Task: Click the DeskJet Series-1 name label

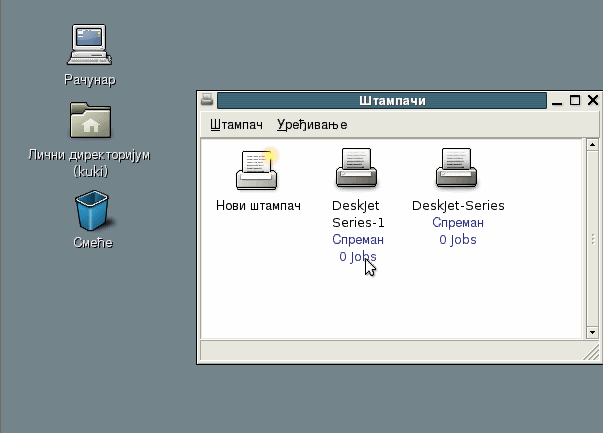Action: point(358,214)
